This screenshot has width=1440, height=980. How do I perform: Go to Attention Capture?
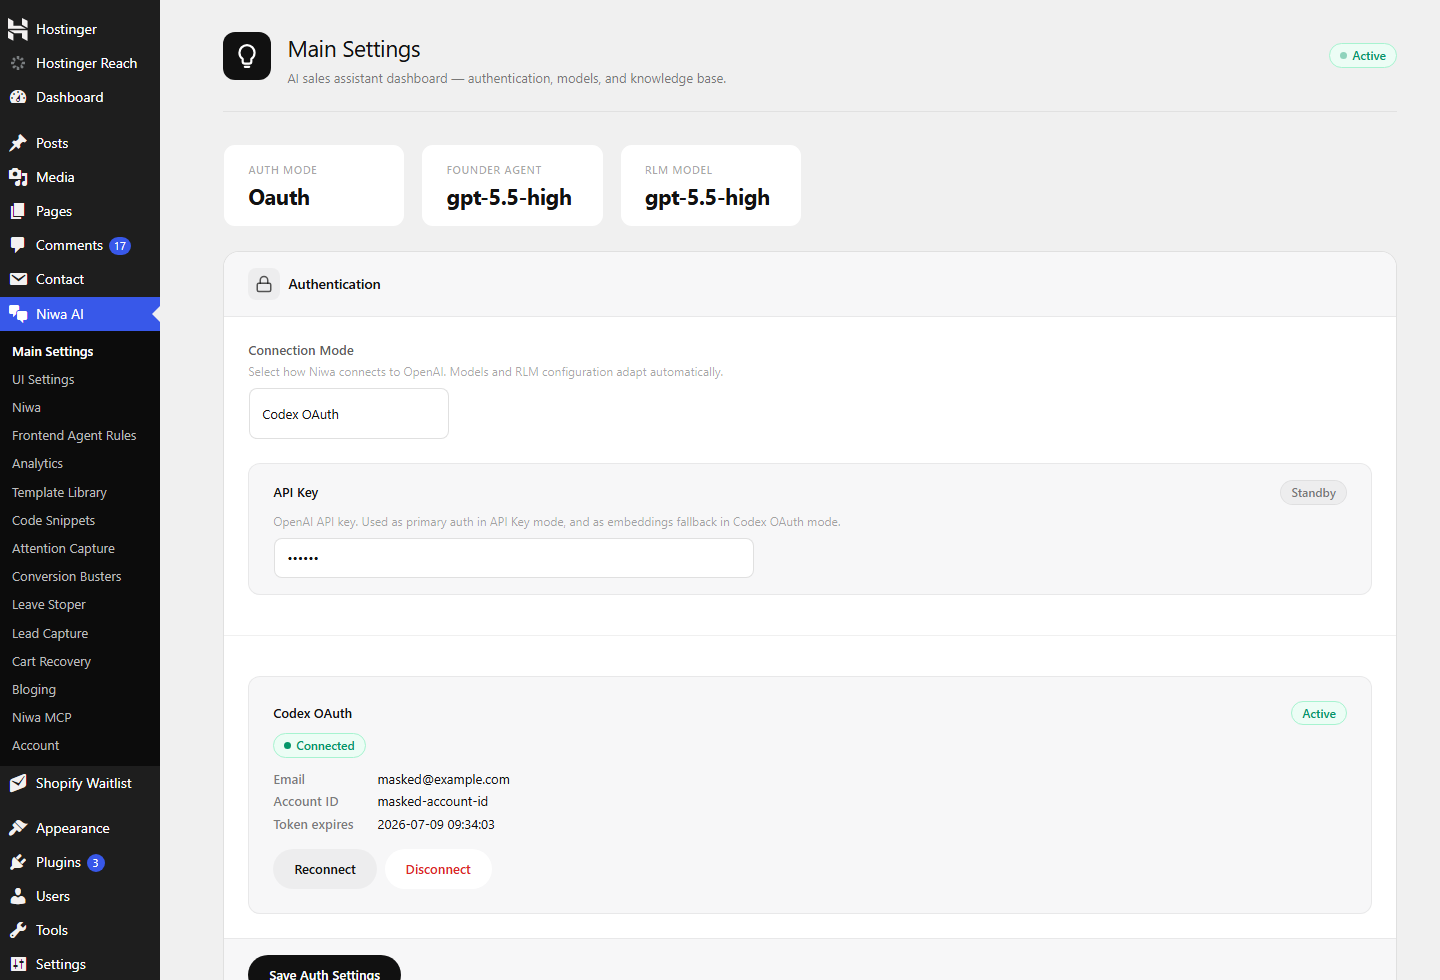tap(63, 548)
